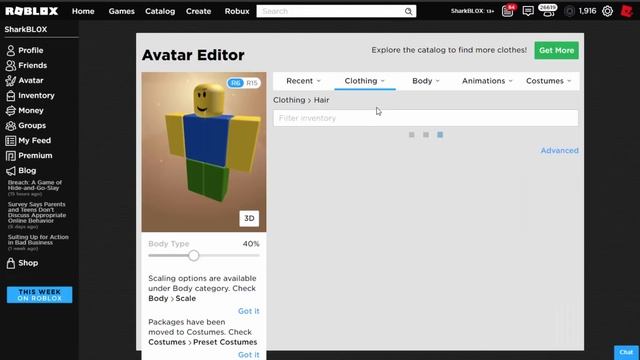This screenshot has width=640, height=360.
Task: Open blog post Suiting Up for Action
Action: click(38, 240)
